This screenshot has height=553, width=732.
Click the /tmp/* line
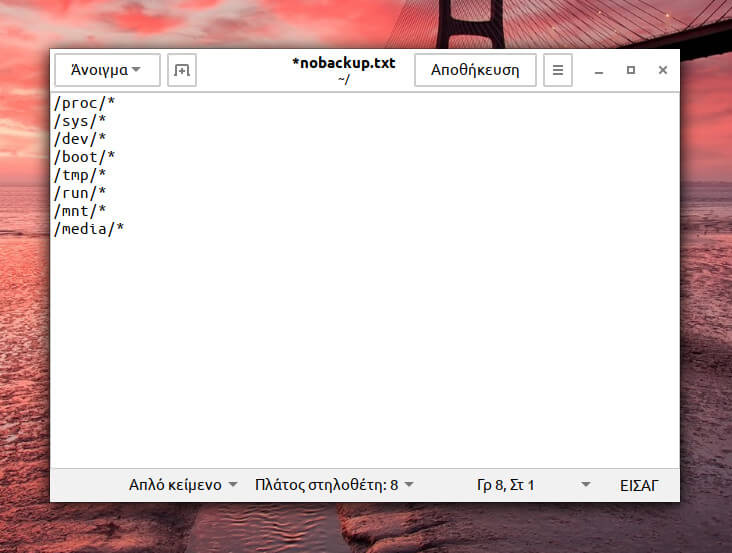tap(80, 175)
